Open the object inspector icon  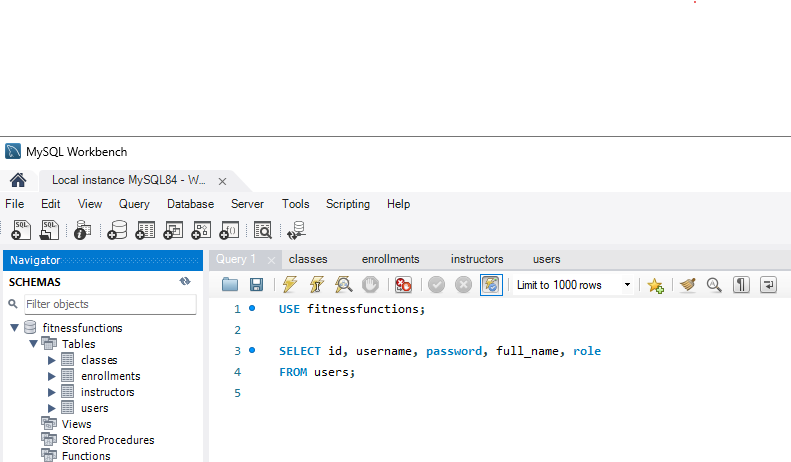[82, 230]
